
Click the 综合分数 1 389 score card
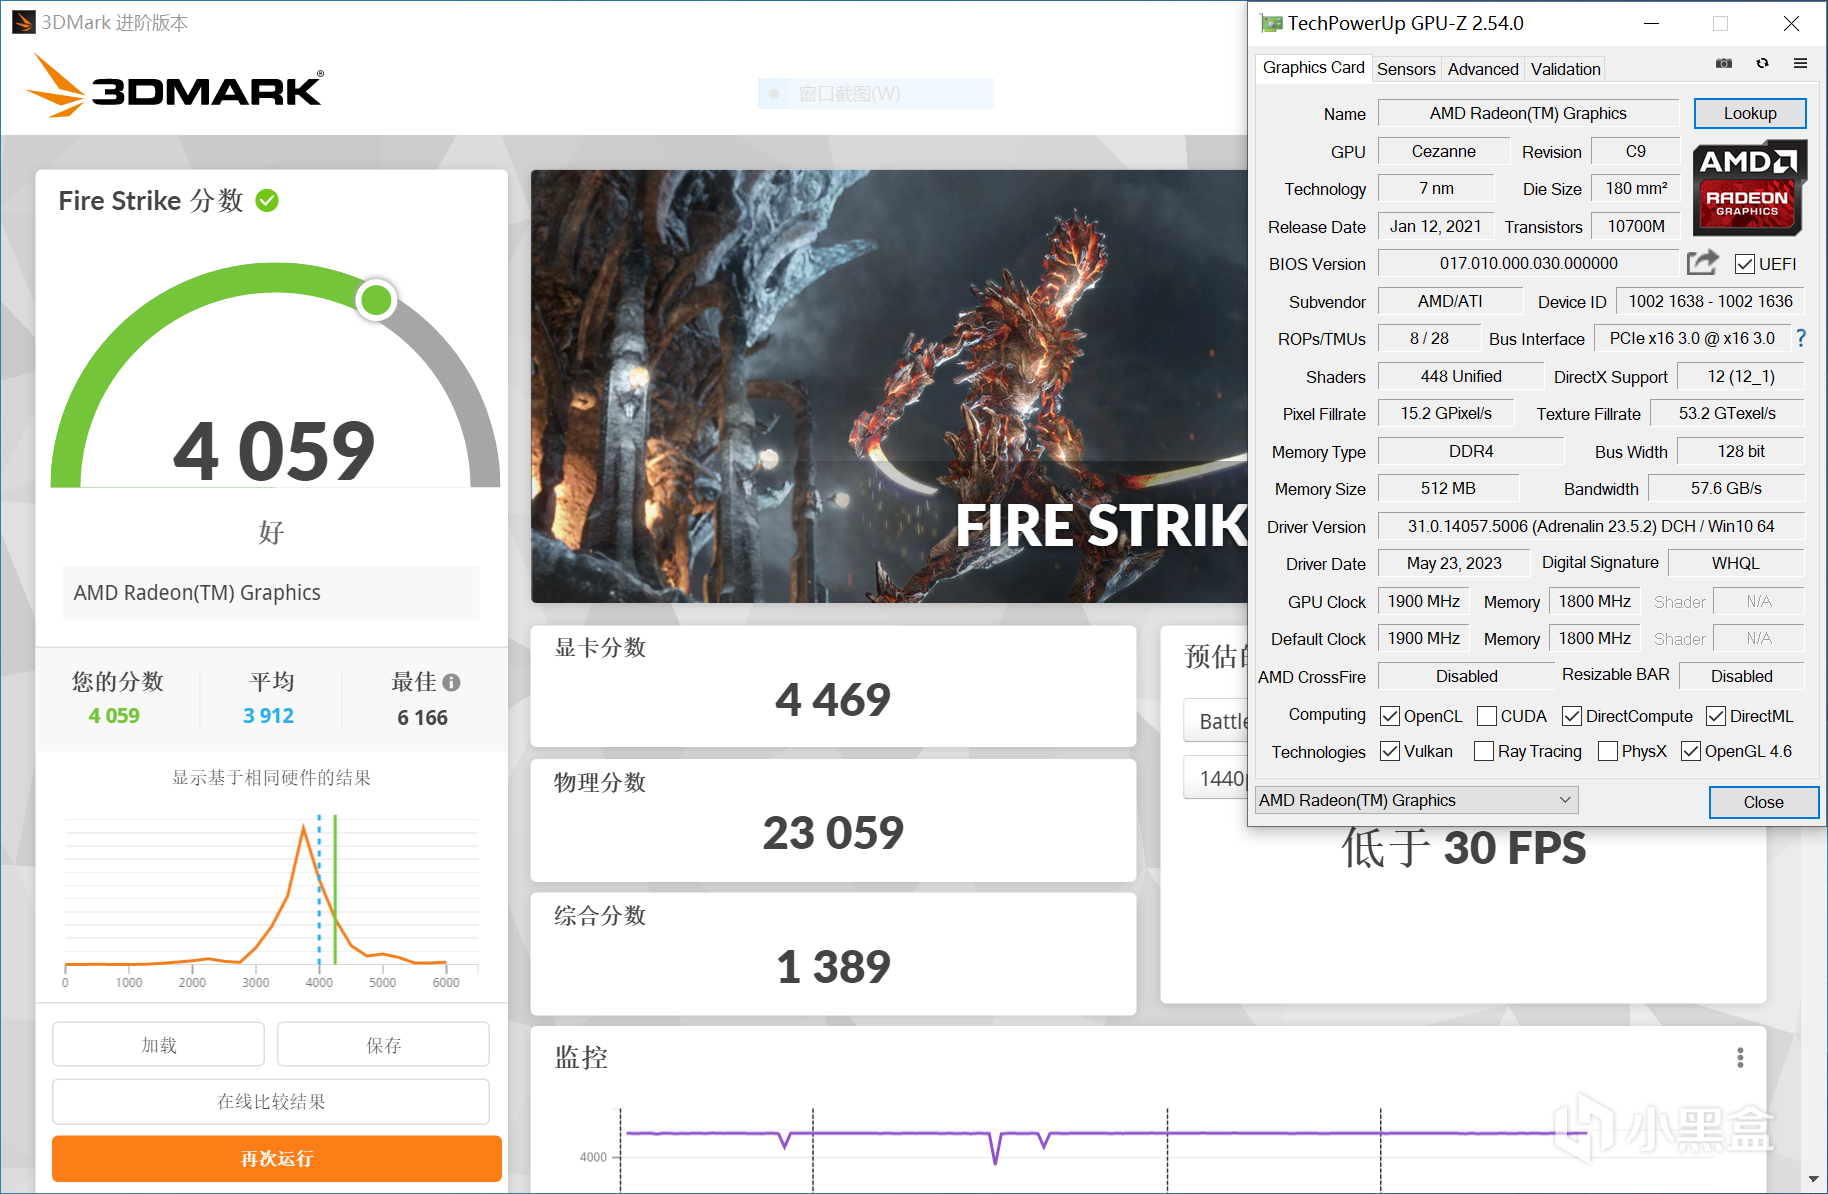click(x=833, y=954)
